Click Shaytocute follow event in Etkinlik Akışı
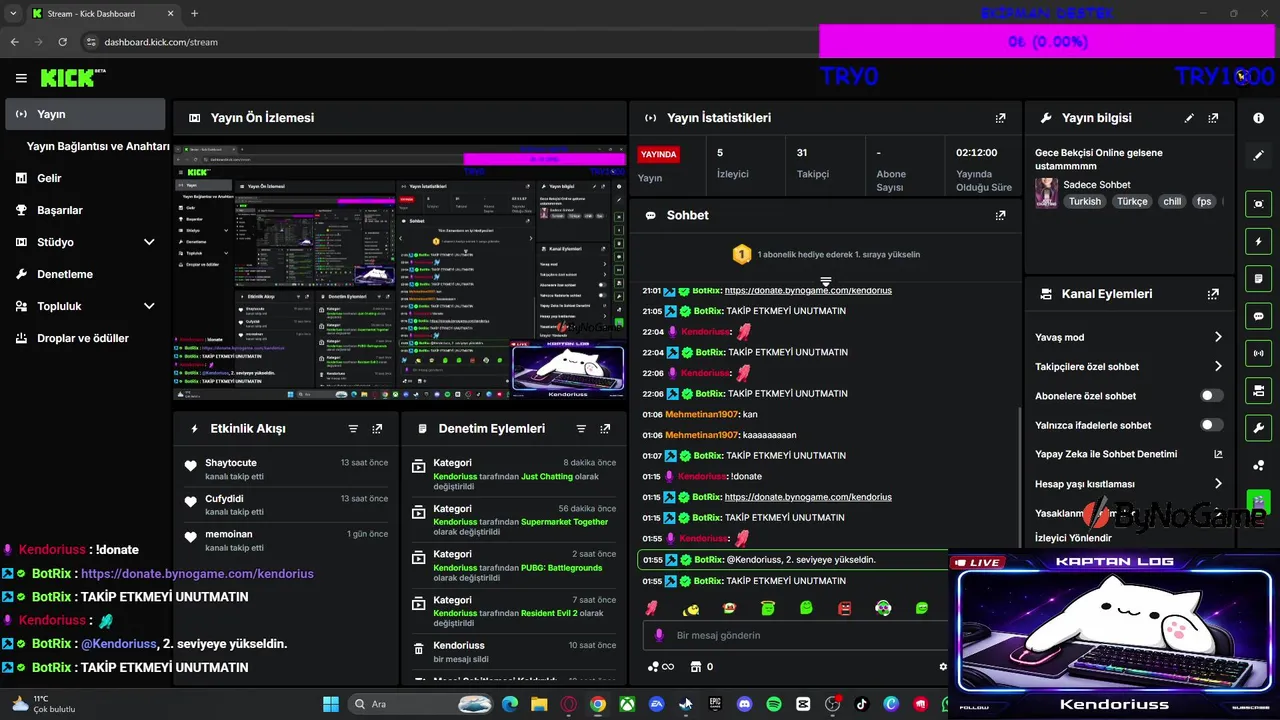Screen dimensions: 1280x720 [x=286, y=469]
